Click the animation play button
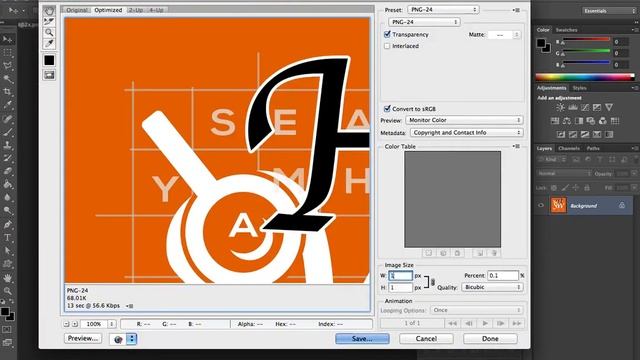Screen dimensions: 640x360 (x=485, y=323)
